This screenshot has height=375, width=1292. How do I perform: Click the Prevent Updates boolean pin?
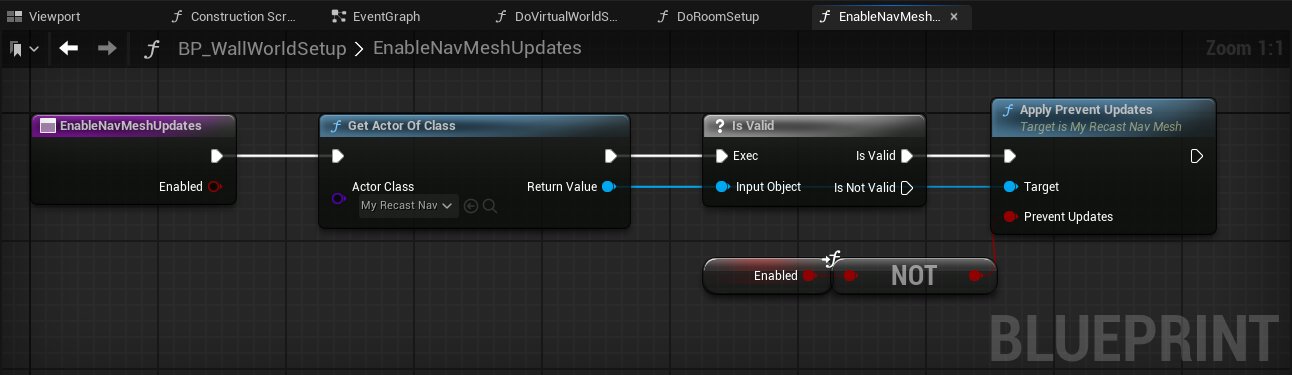tap(1010, 217)
